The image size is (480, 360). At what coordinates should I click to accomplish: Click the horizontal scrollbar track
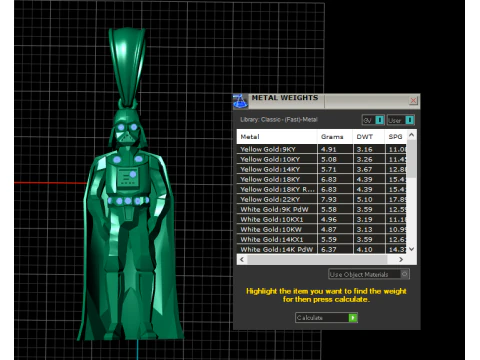(317, 259)
